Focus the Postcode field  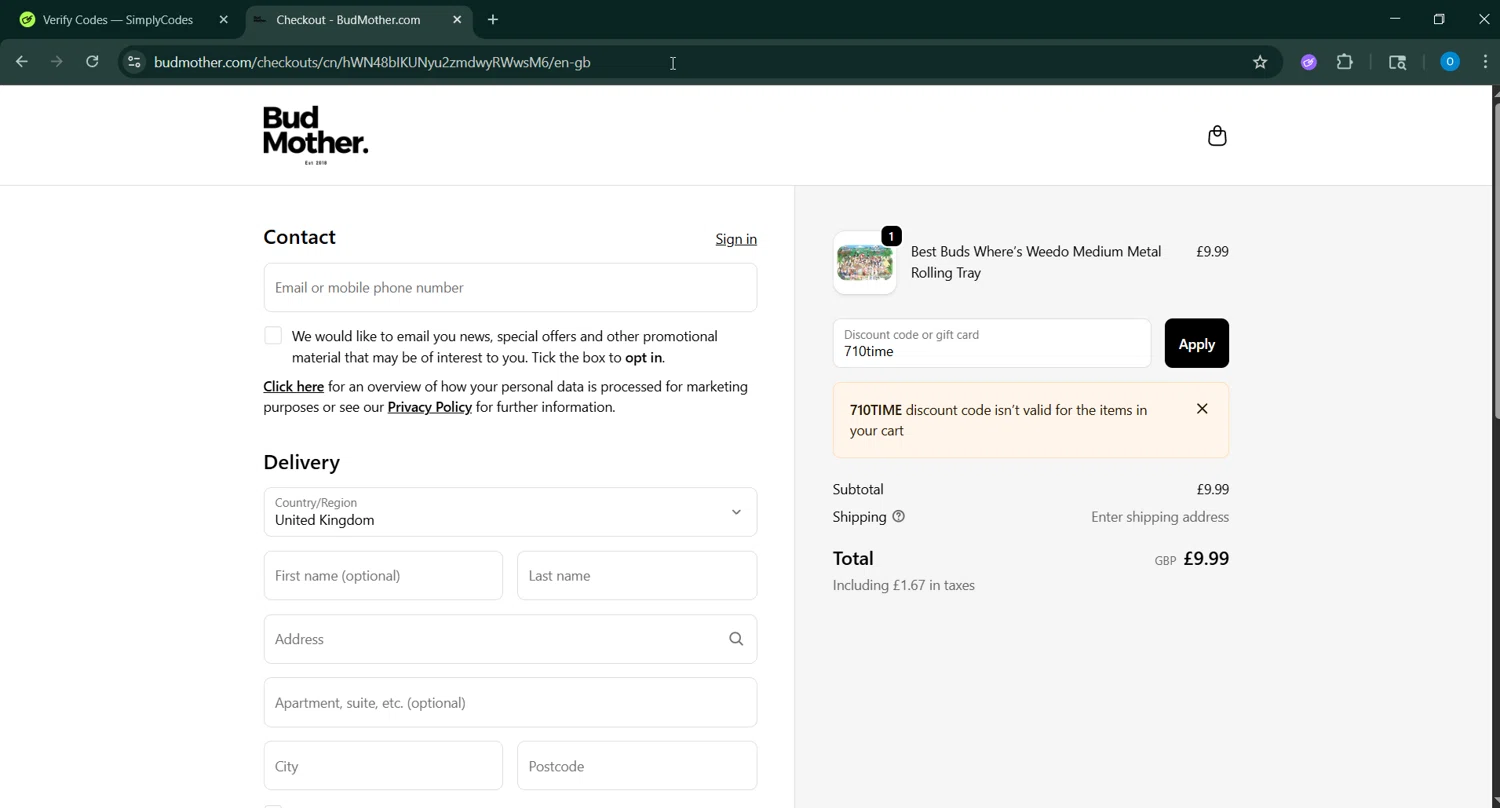coord(637,766)
